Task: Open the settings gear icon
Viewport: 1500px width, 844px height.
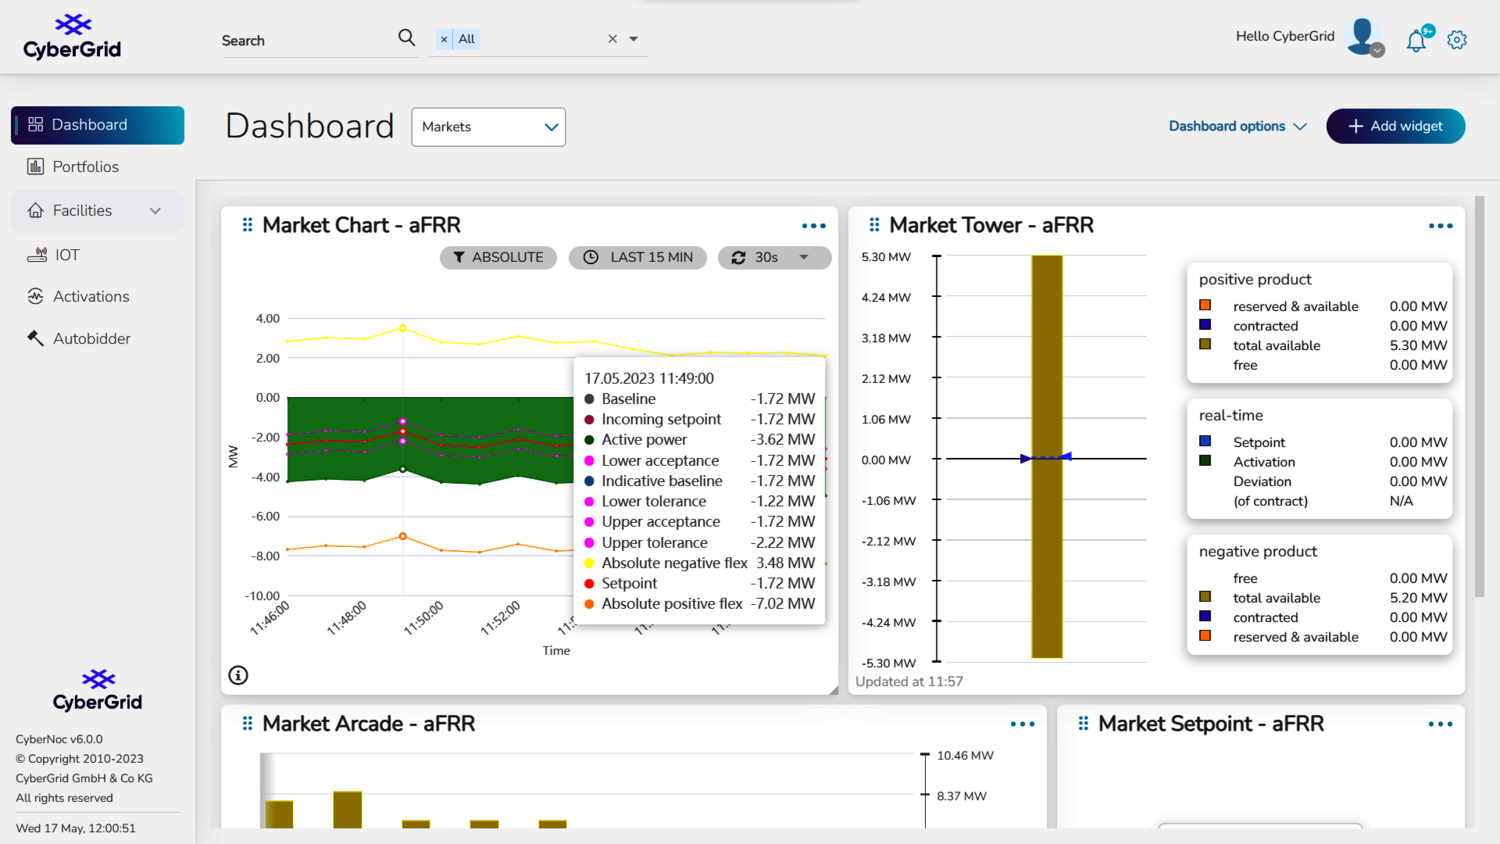Action: (1457, 40)
